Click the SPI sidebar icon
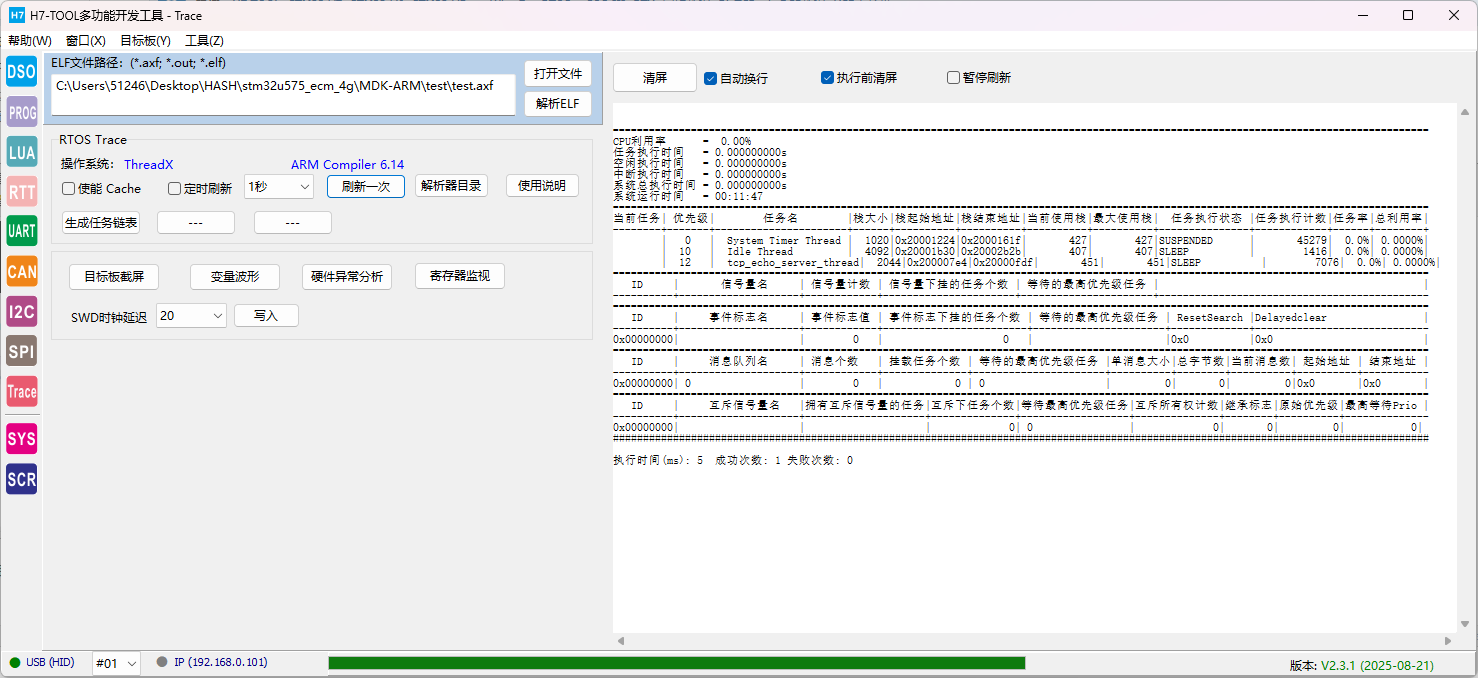This screenshot has width=1478, height=678. [x=21, y=351]
